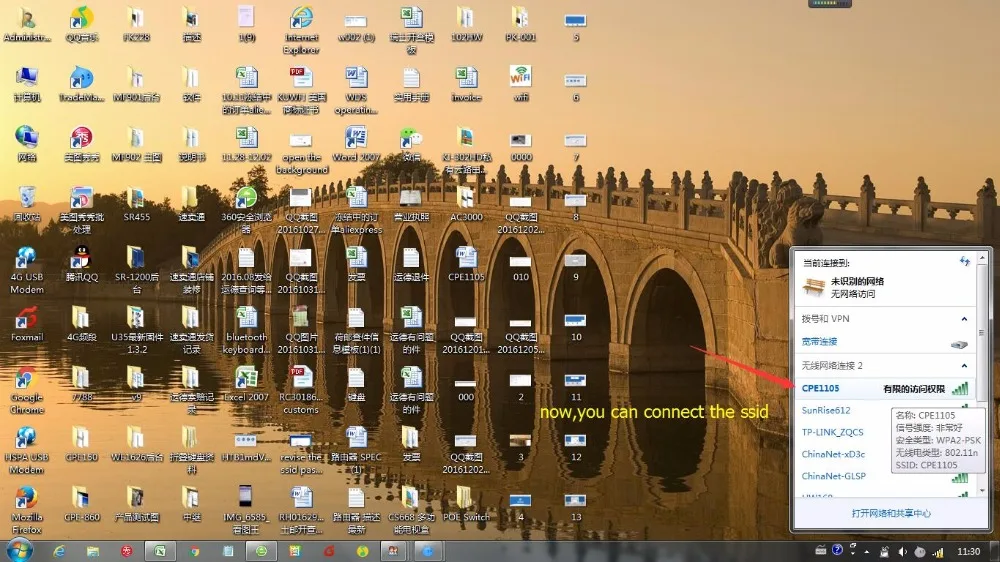Show hidden tray icons arrow
Viewport: 1000px width, 562px height.
tap(867, 552)
